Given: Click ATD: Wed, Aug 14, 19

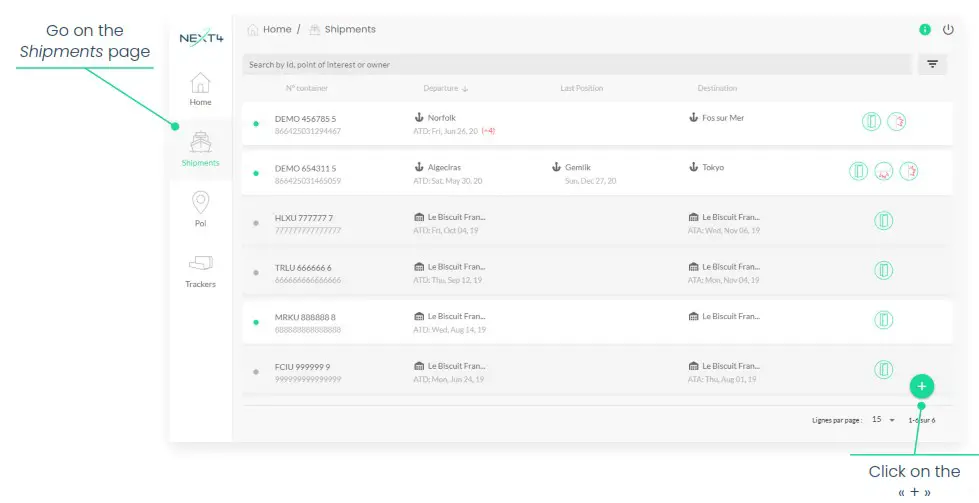Looking at the screenshot, I should (x=449, y=330).
